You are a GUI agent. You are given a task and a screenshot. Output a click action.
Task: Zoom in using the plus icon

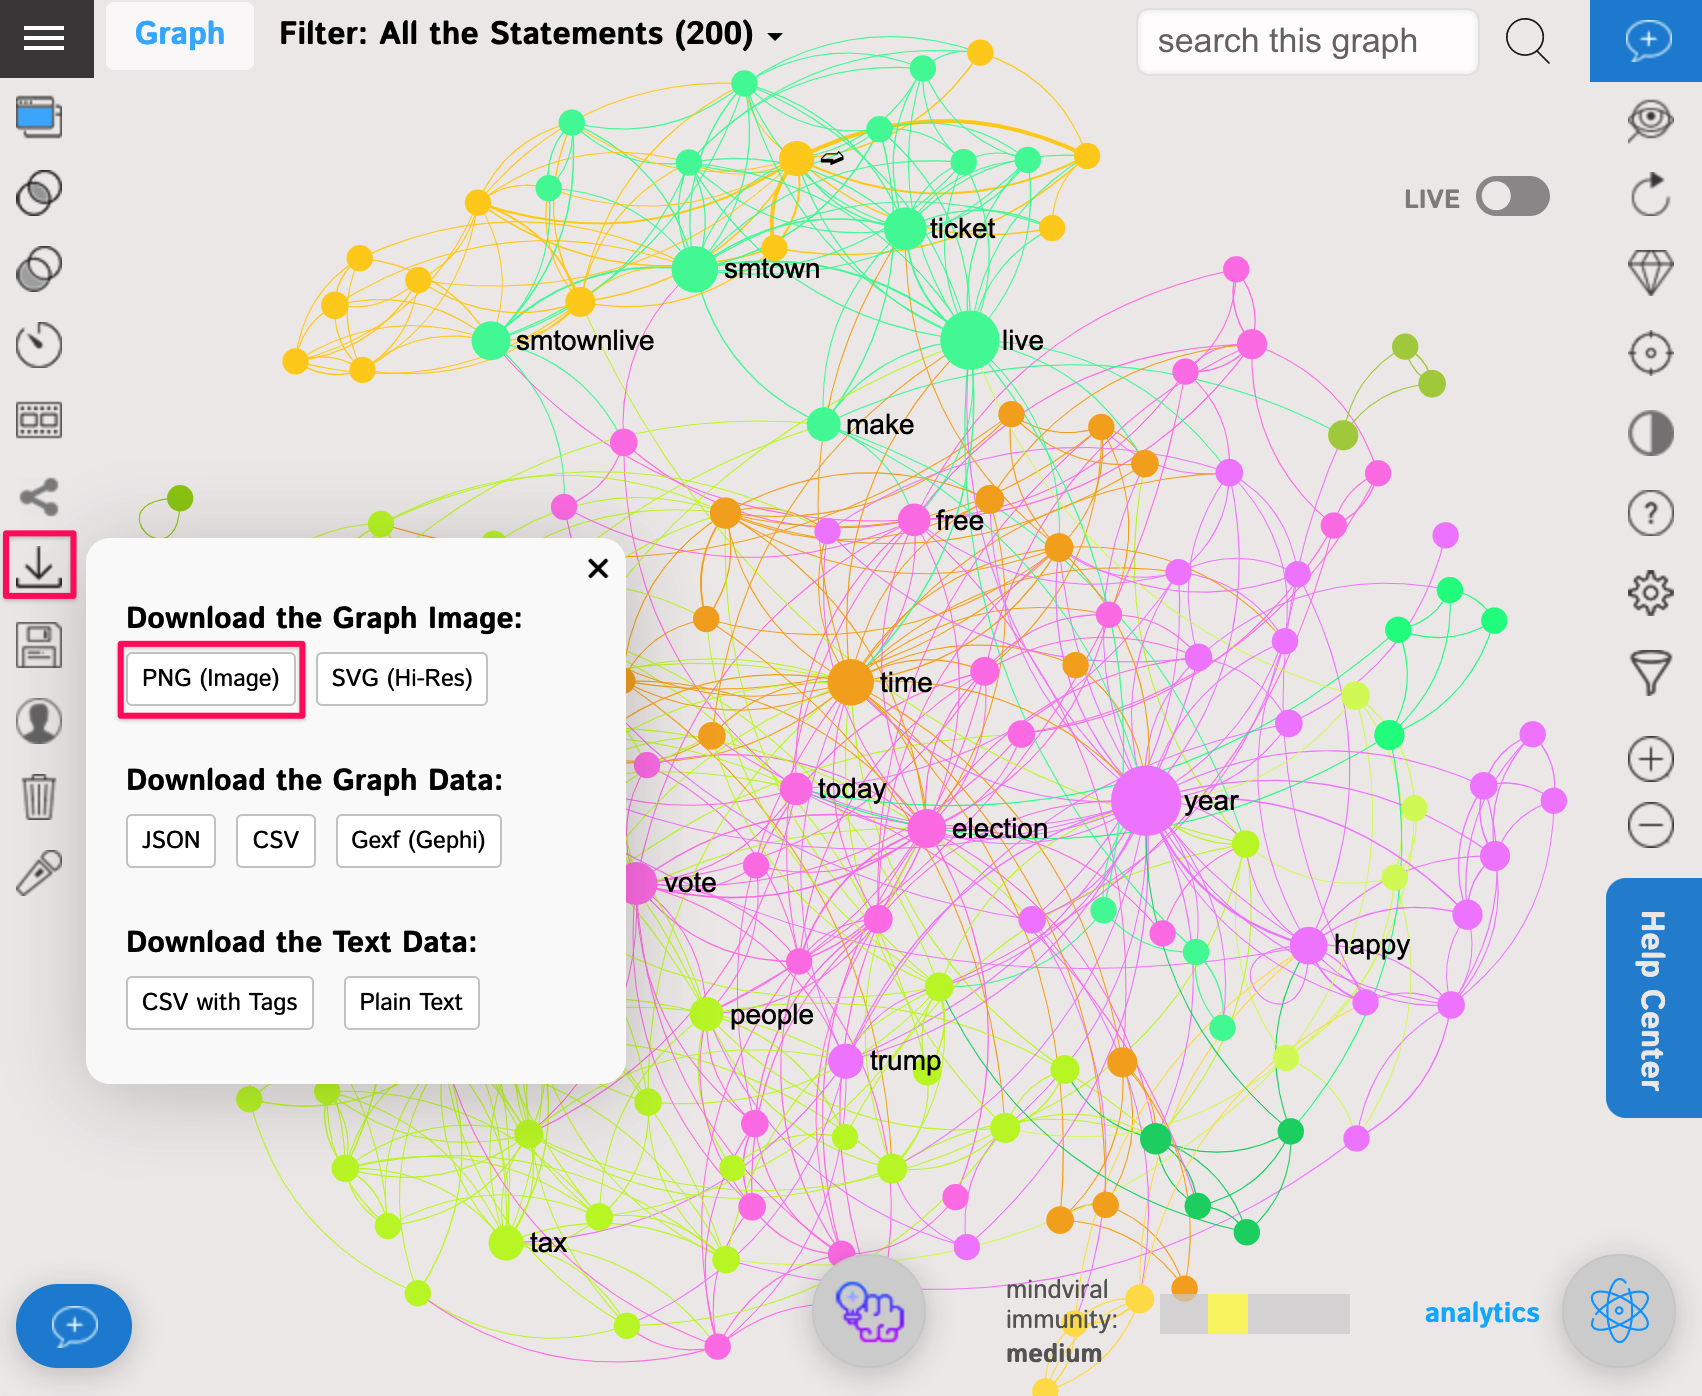click(1650, 759)
